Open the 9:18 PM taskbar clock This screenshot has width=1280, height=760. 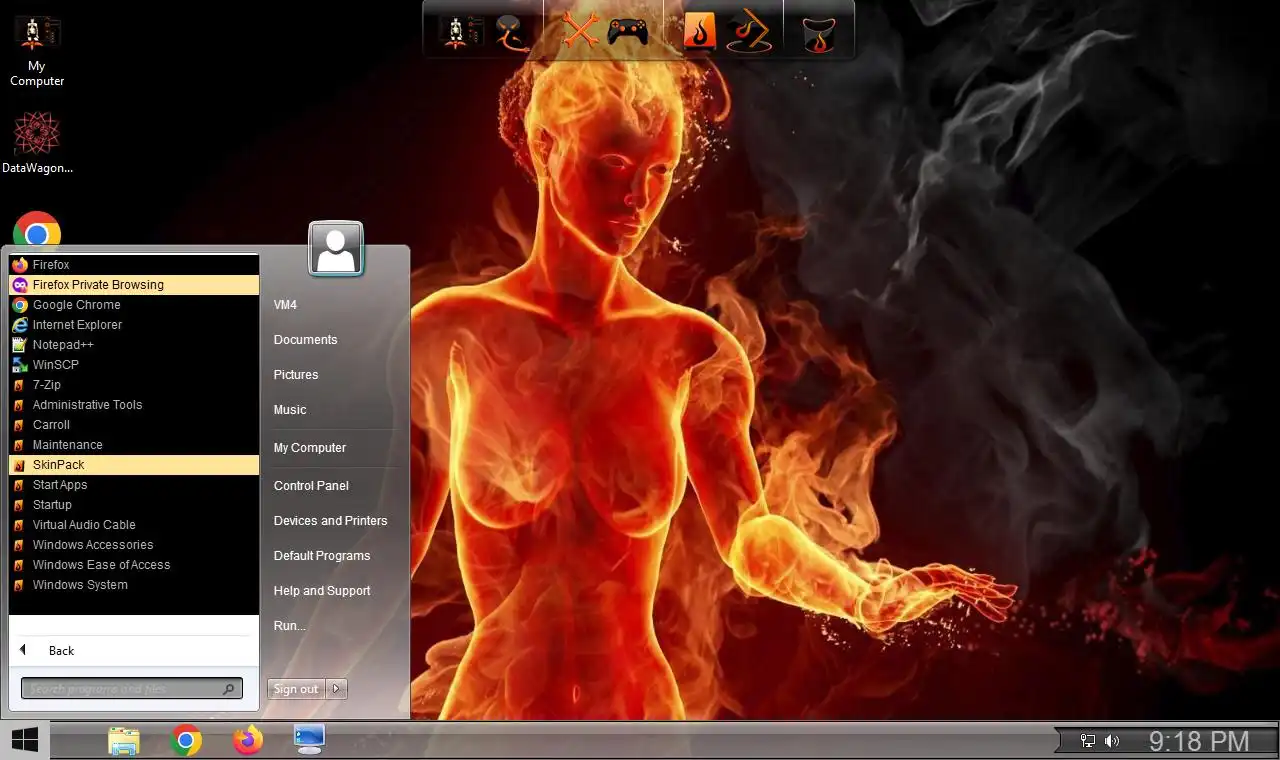[x=1199, y=741]
